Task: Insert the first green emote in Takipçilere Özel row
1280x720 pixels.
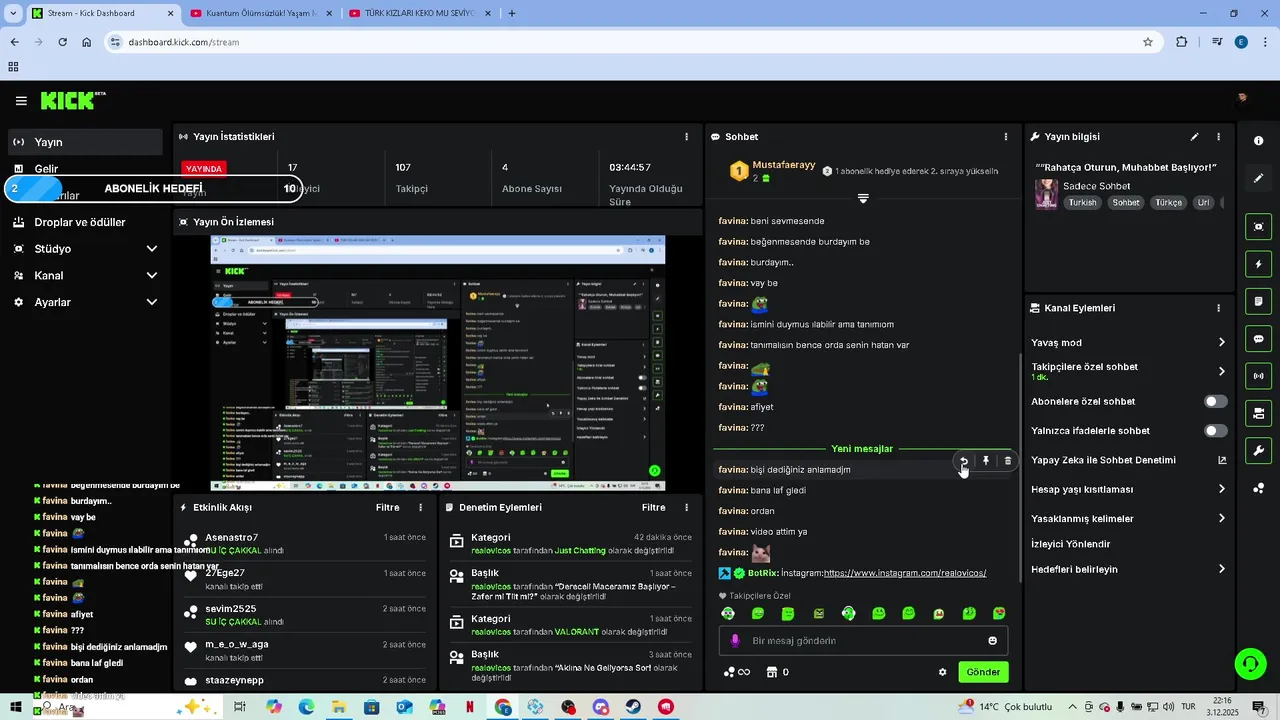Action: [728, 613]
